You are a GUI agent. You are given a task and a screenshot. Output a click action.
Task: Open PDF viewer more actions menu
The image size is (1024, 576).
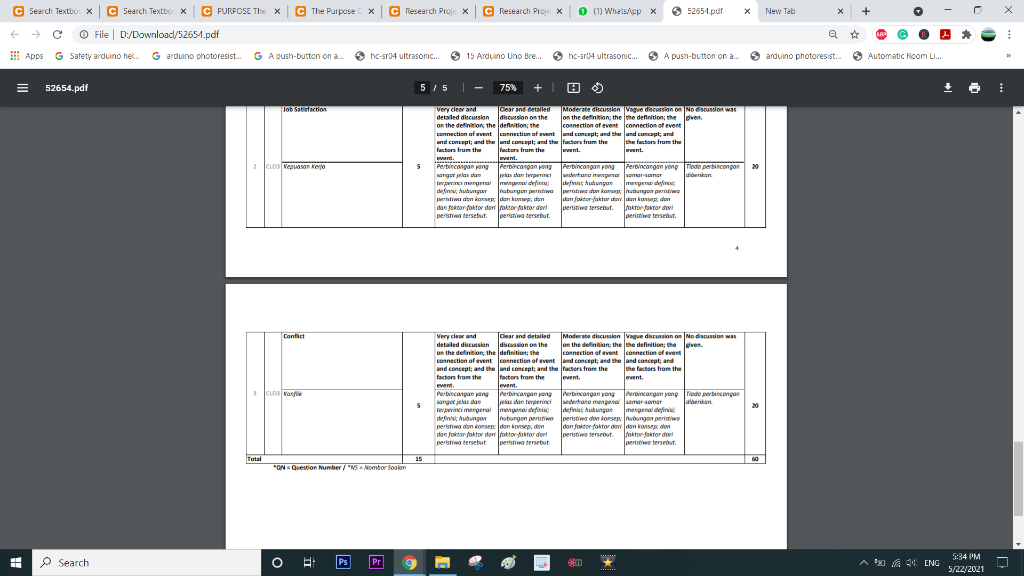[1001, 88]
